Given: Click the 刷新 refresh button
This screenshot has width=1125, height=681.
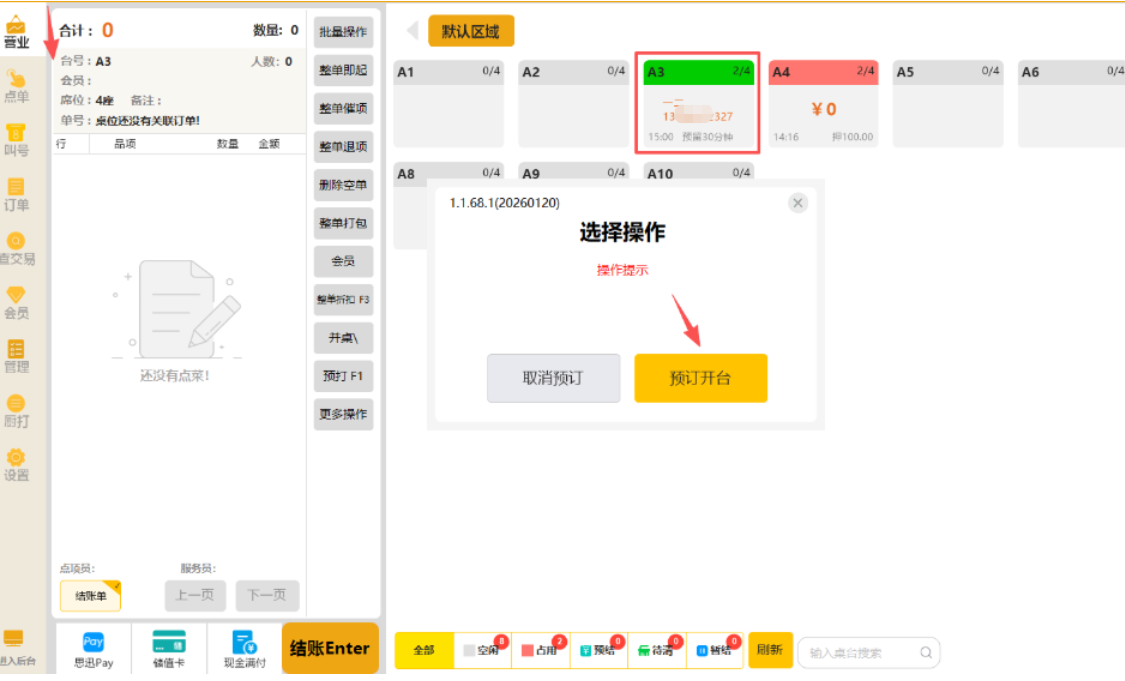Looking at the screenshot, I should pyautogui.click(x=770, y=650).
